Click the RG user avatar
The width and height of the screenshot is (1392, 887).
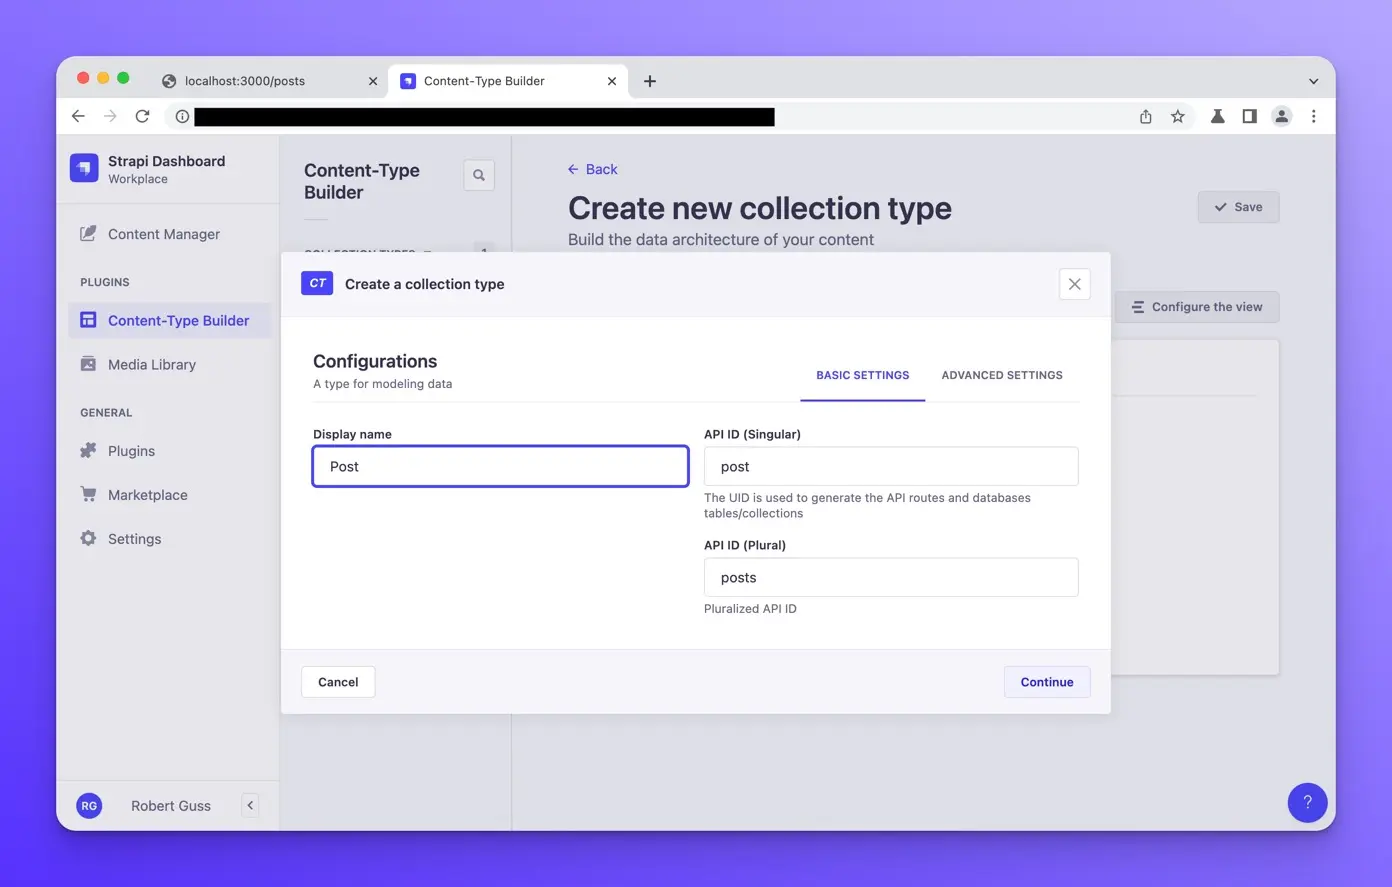(89, 805)
